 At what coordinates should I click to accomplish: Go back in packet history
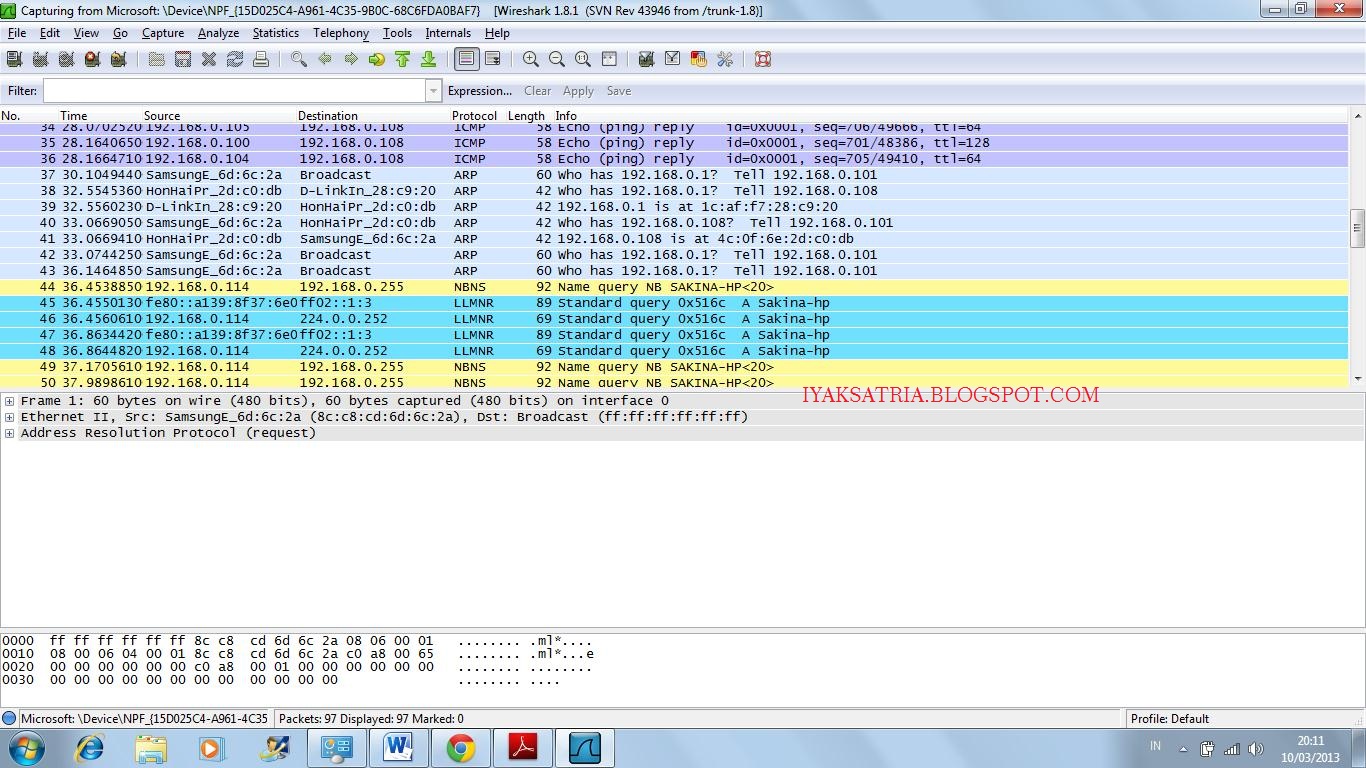click(325, 59)
